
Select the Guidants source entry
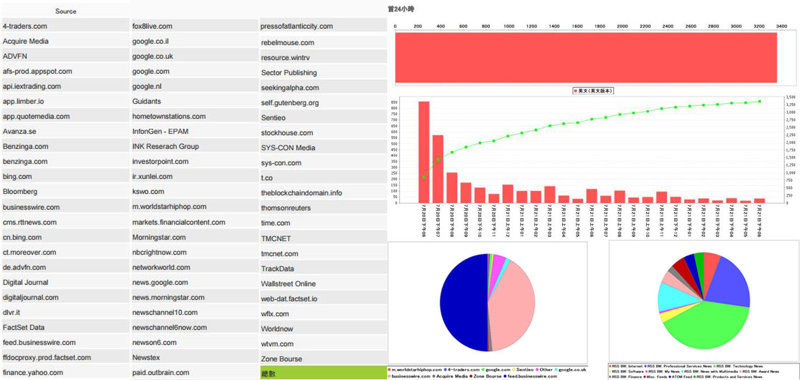pos(195,101)
